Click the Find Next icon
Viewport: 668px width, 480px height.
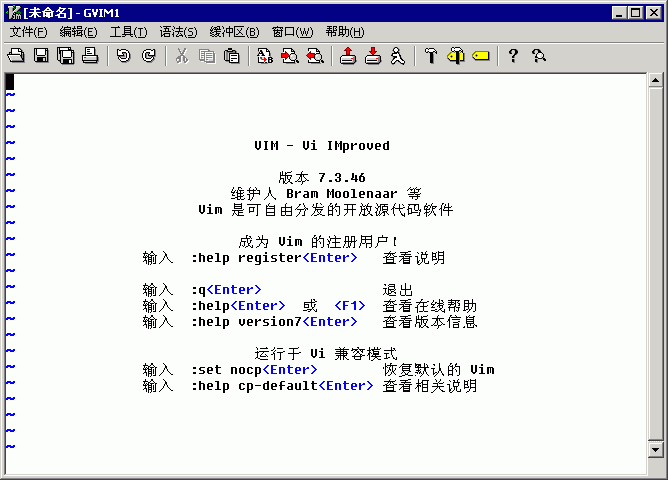pos(290,56)
